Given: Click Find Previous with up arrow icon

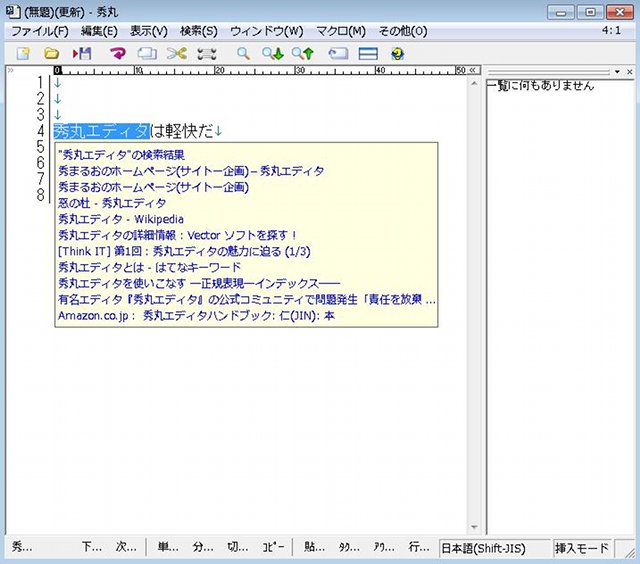Looking at the screenshot, I should click(303, 53).
